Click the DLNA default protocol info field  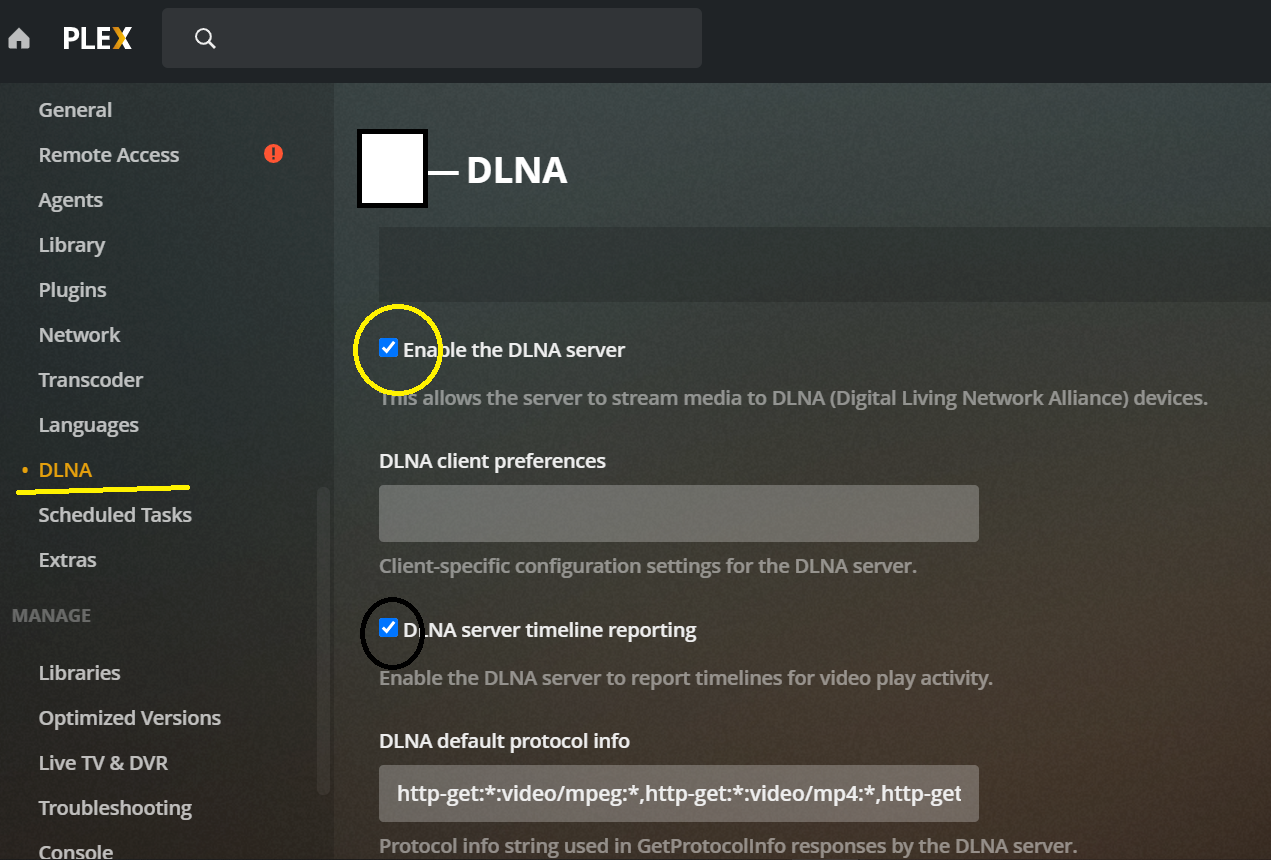pyautogui.click(x=678, y=793)
